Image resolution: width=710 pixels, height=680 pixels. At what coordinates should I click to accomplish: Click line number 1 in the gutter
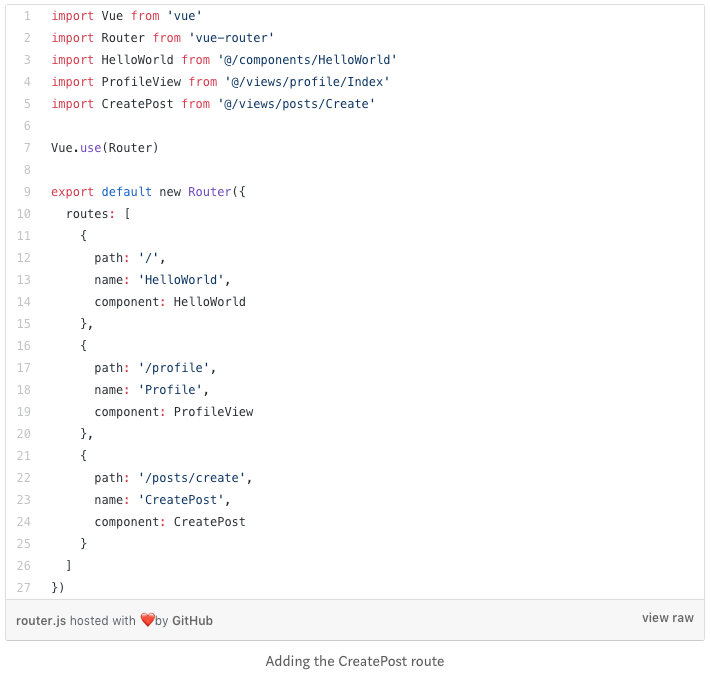26,16
